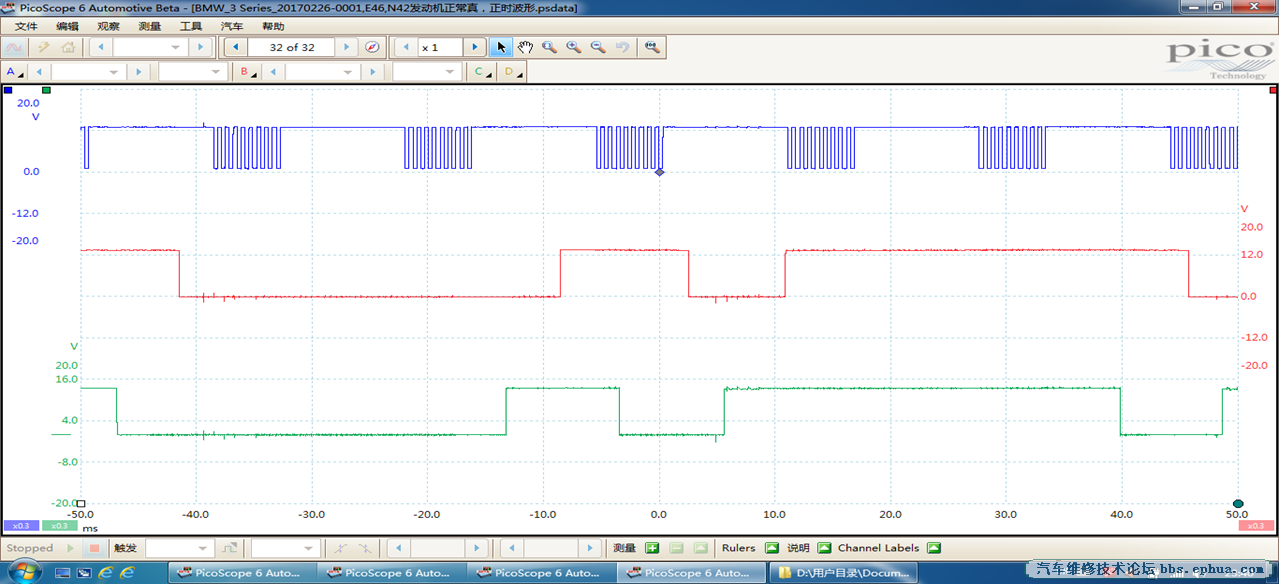Viewport: 1279px width, 584px height.
Task: Open channel C options button
Action: coord(483,72)
